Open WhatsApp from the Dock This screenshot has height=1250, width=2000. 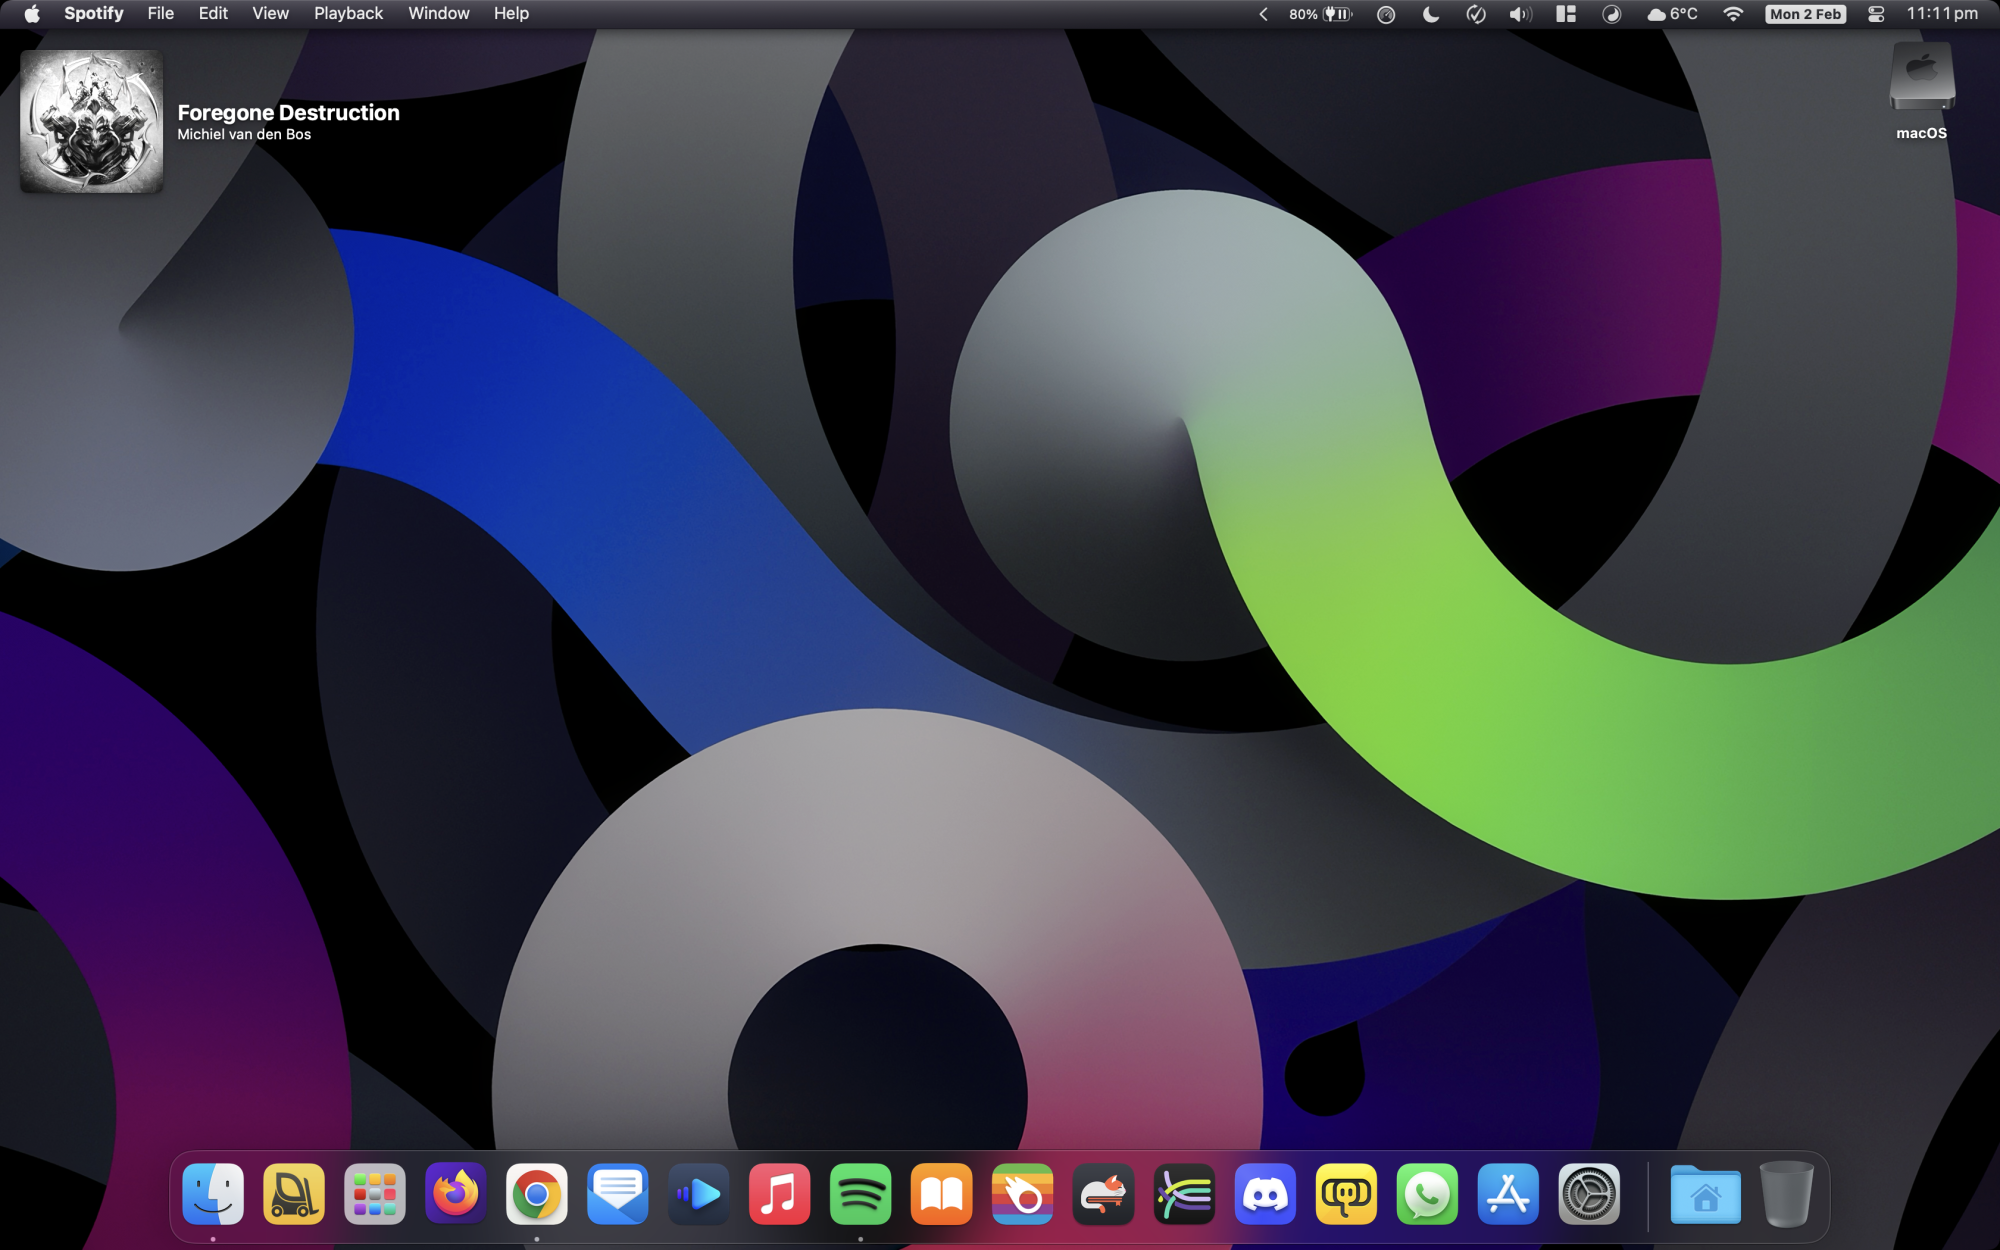[1427, 1193]
